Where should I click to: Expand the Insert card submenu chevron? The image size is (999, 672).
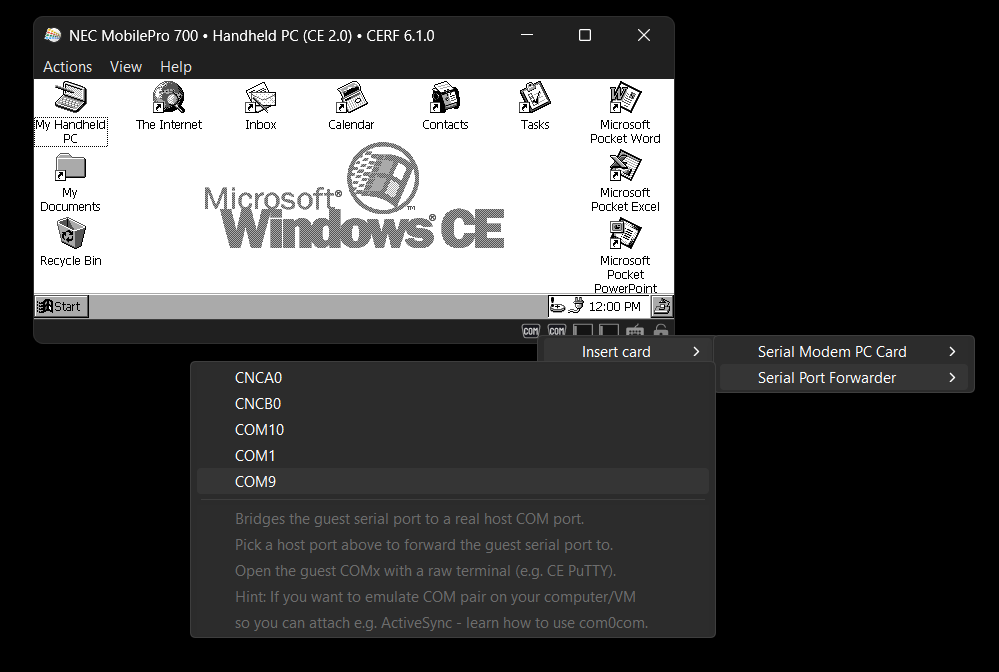click(696, 352)
